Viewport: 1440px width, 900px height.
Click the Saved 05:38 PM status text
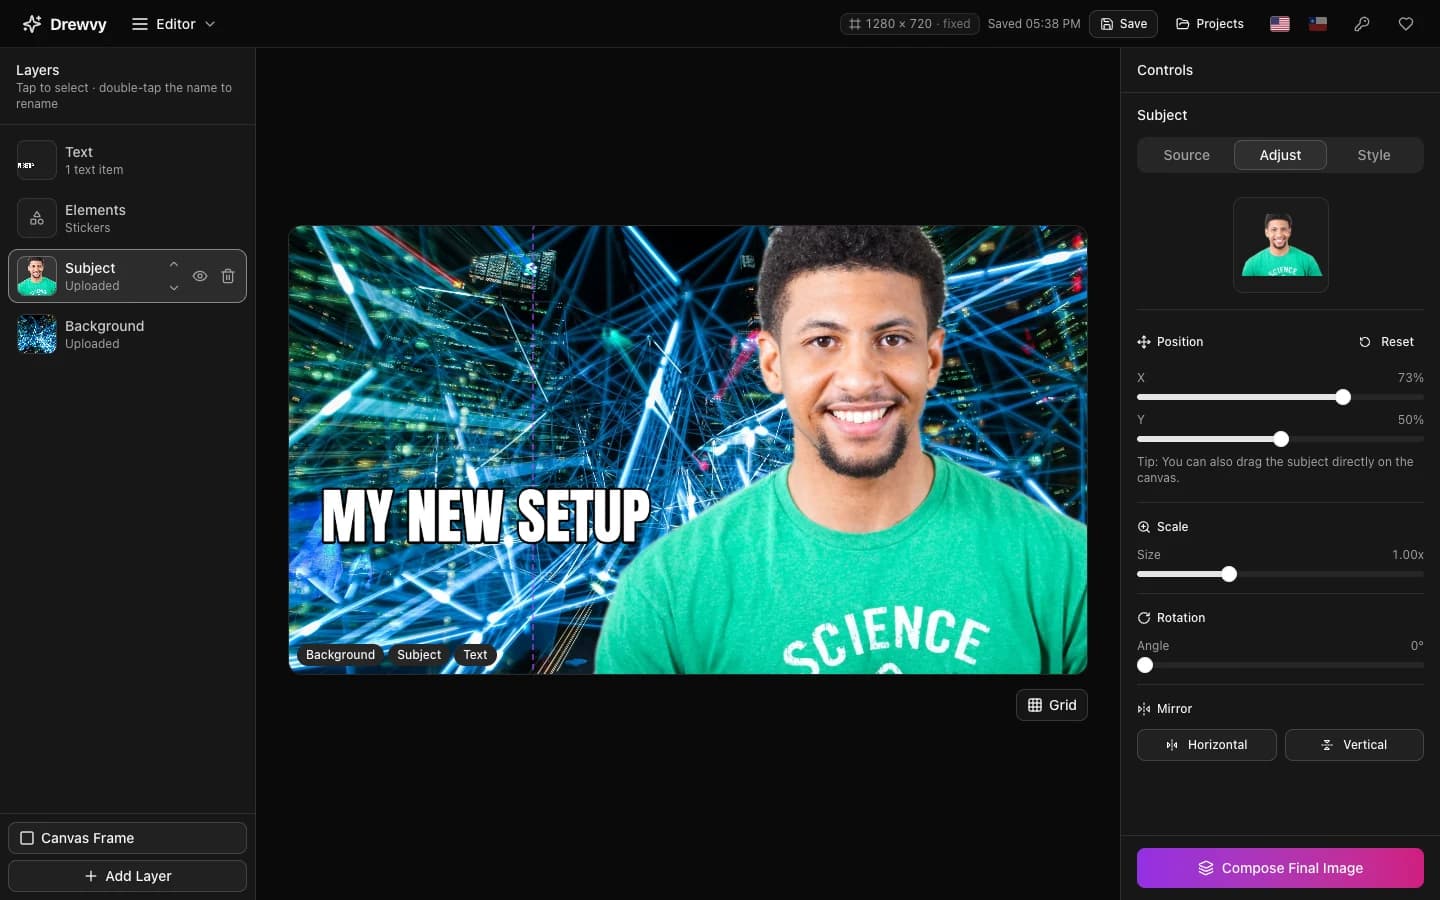(x=1034, y=24)
